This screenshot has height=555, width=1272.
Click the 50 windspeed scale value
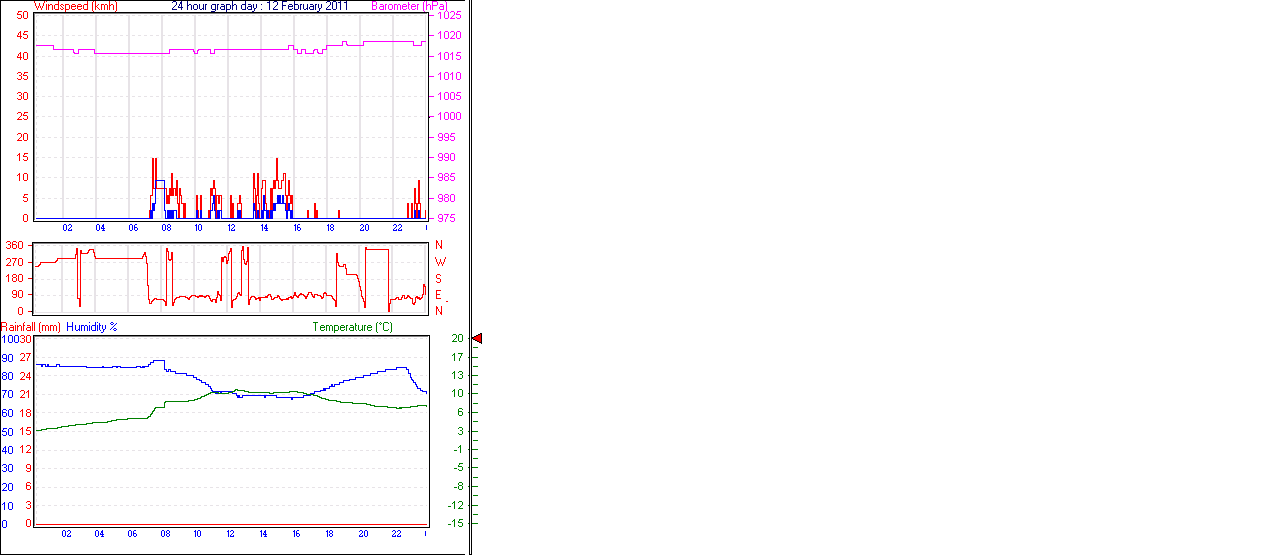(22, 15)
